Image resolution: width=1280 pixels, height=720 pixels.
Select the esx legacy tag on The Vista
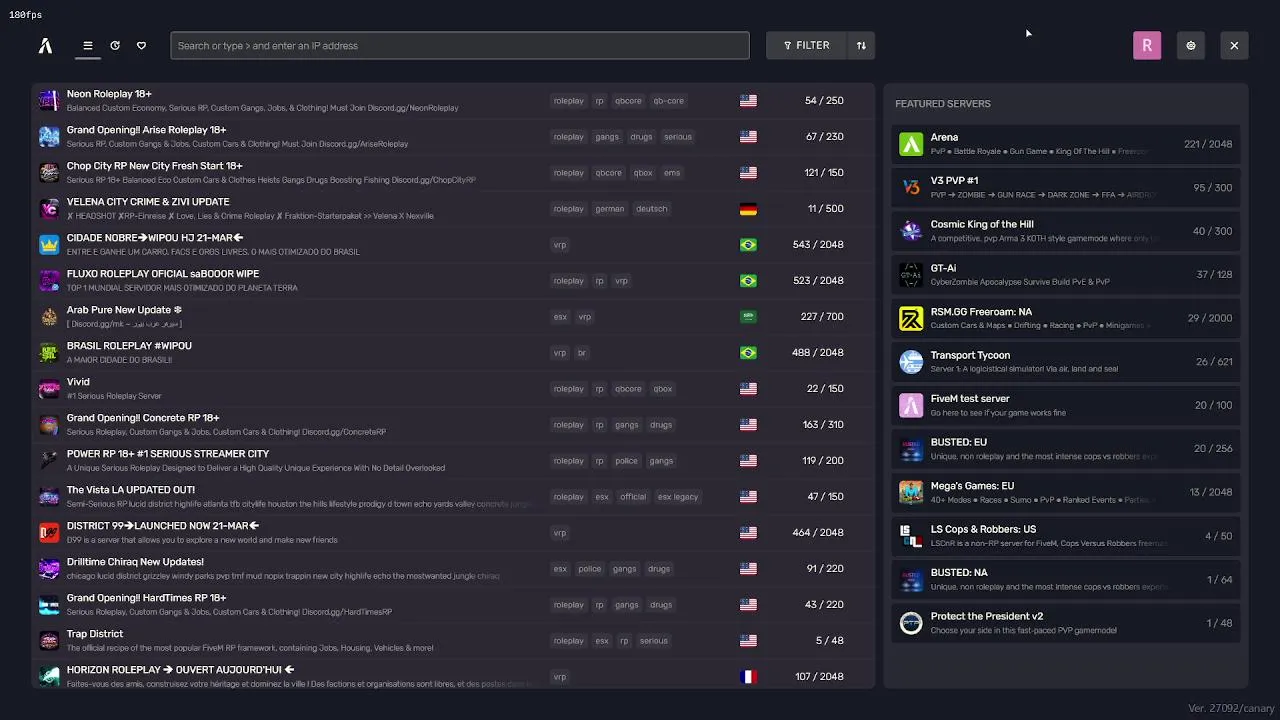tap(677, 496)
